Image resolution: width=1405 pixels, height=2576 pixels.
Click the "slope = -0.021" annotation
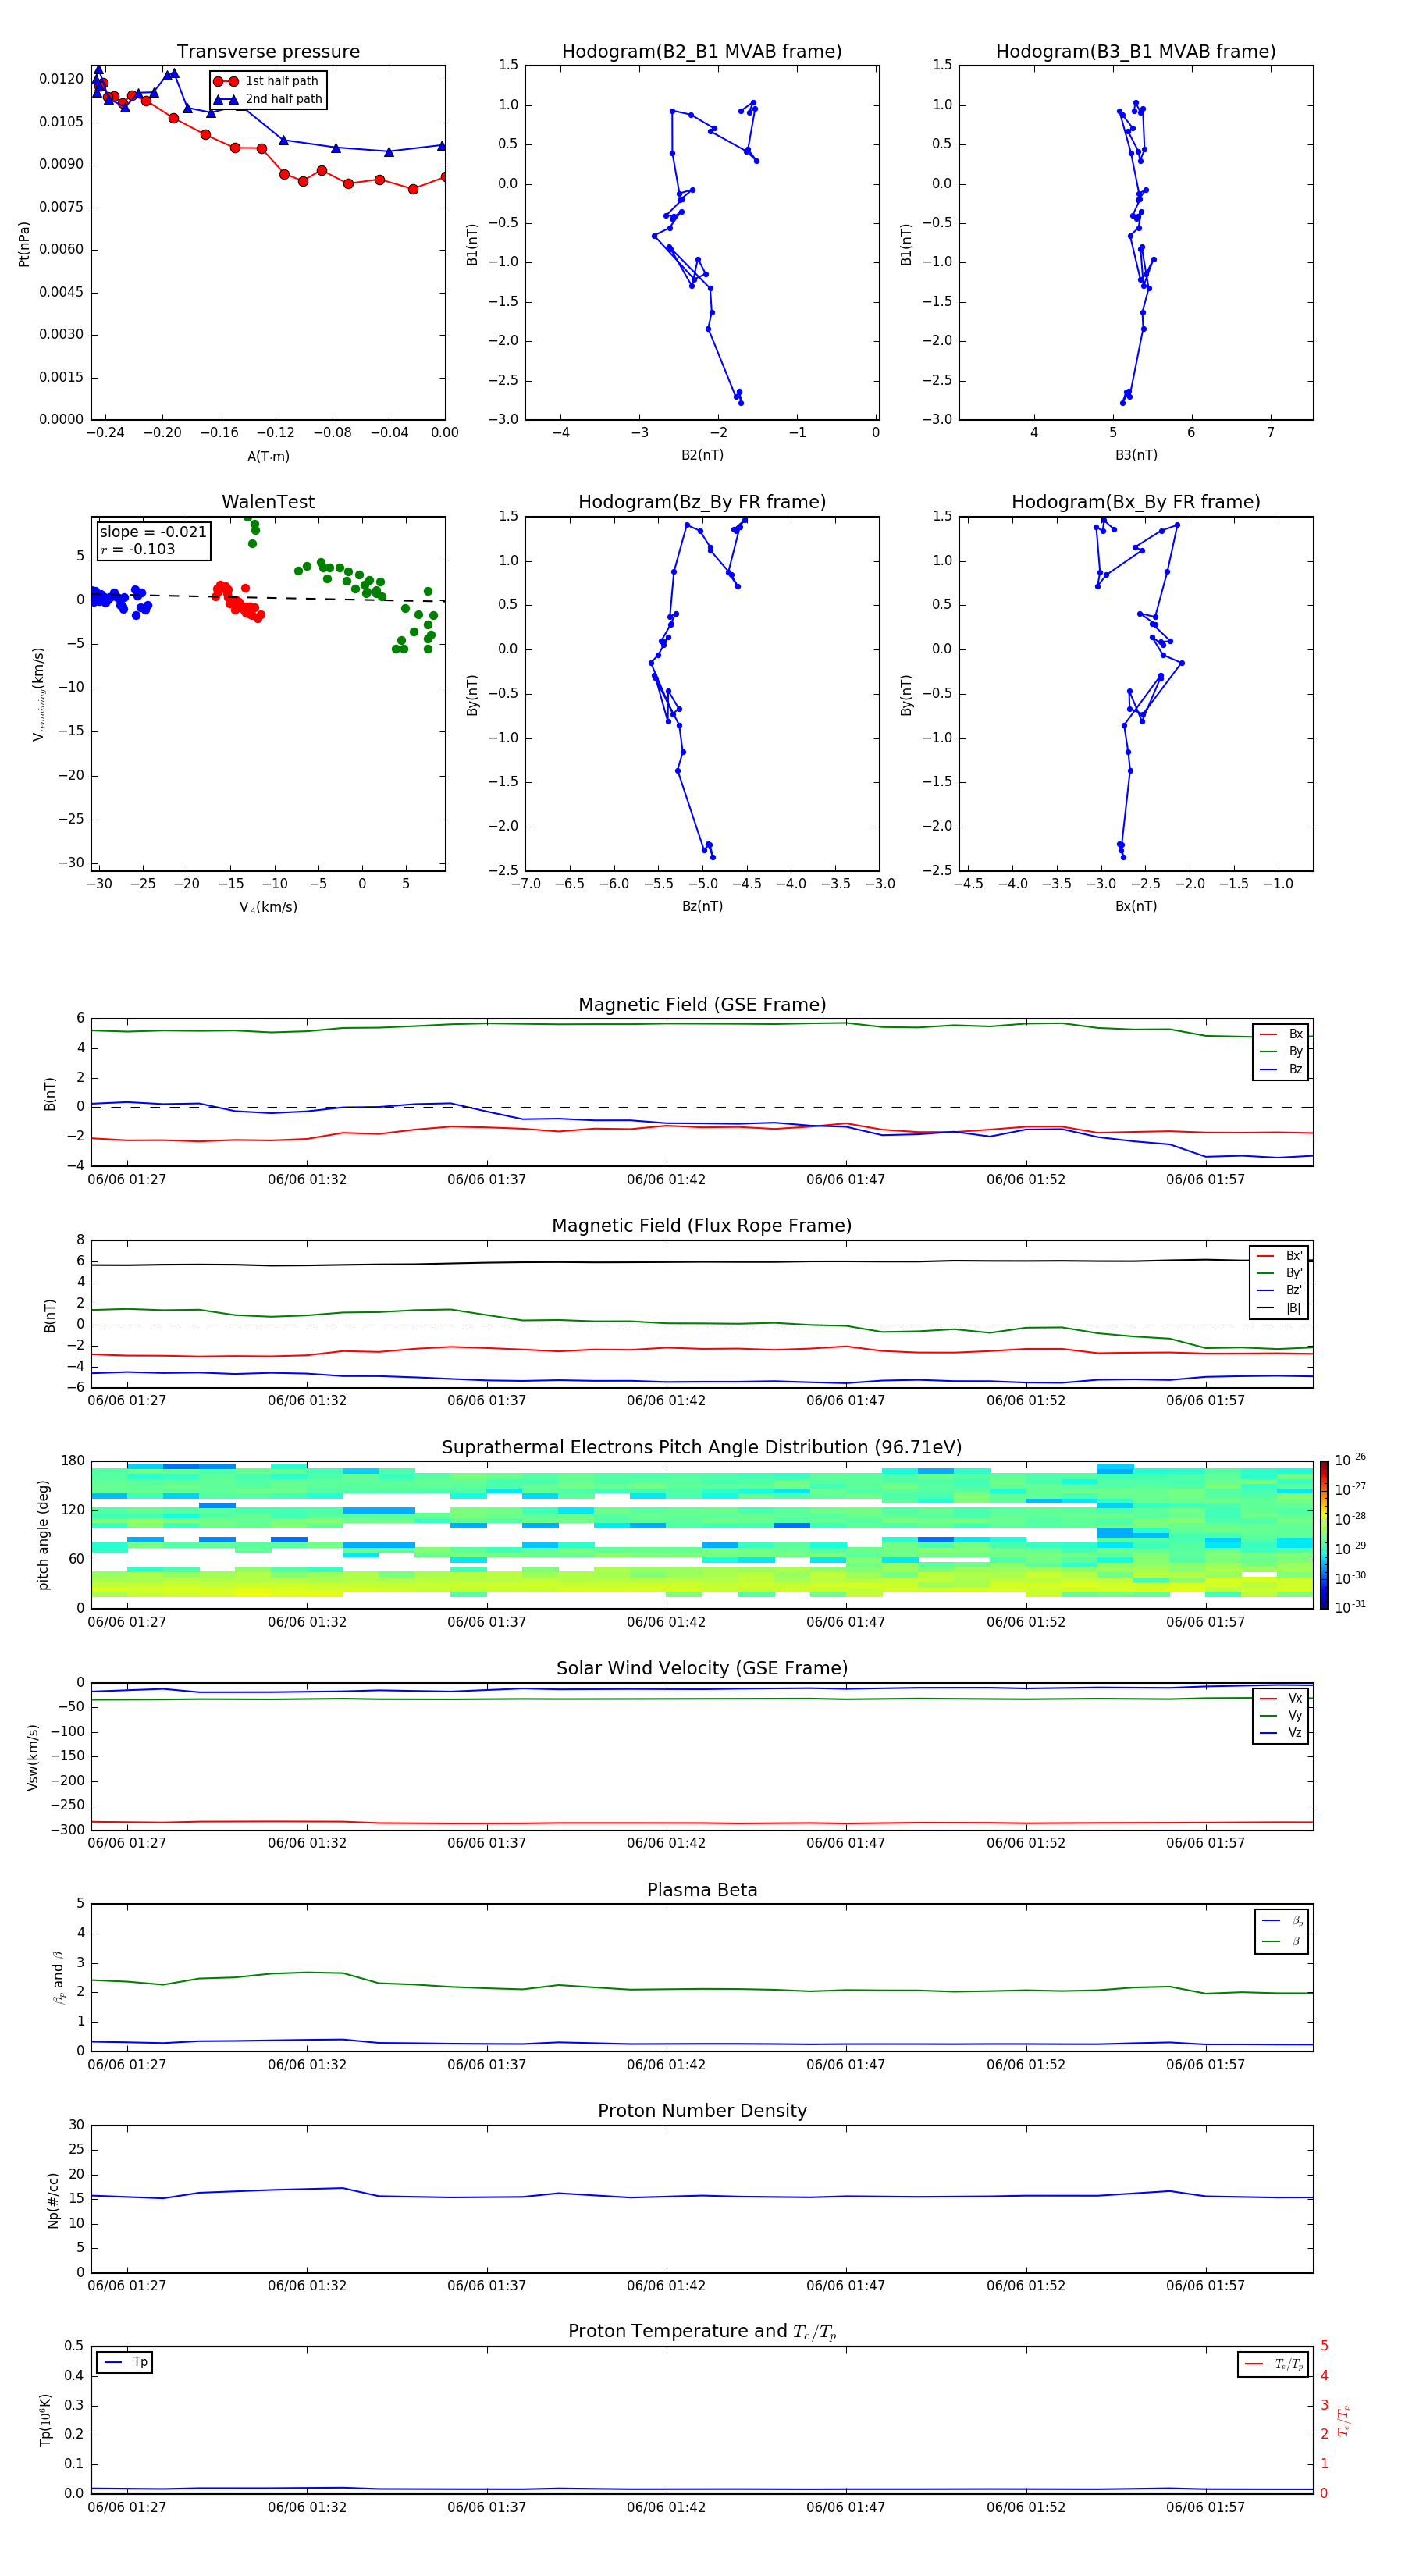click(x=153, y=532)
